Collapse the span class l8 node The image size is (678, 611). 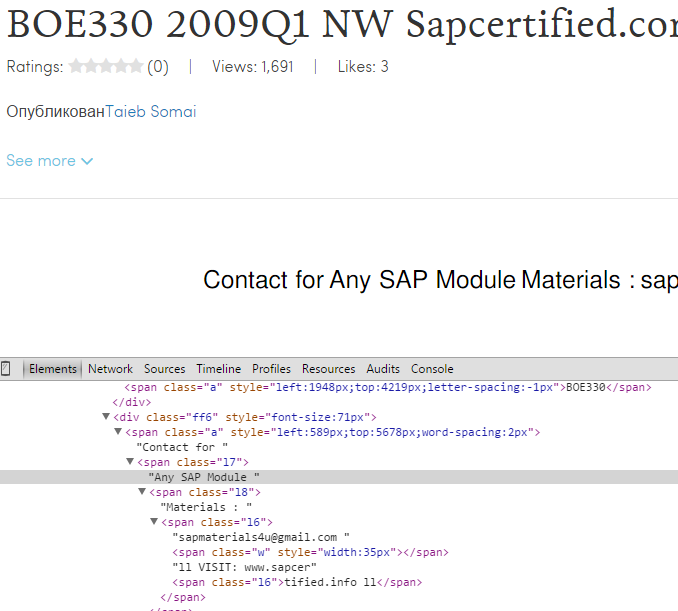point(142,492)
